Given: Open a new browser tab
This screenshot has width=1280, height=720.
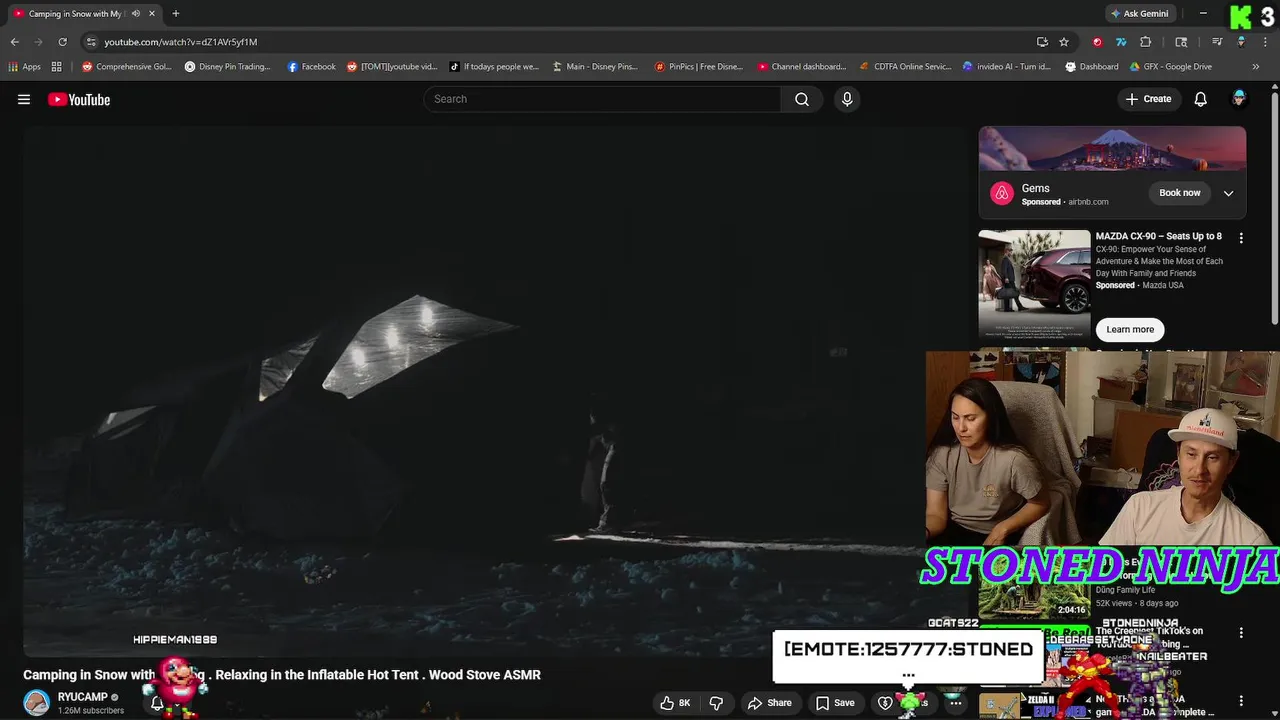Looking at the screenshot, I should [x=176, y=14].
